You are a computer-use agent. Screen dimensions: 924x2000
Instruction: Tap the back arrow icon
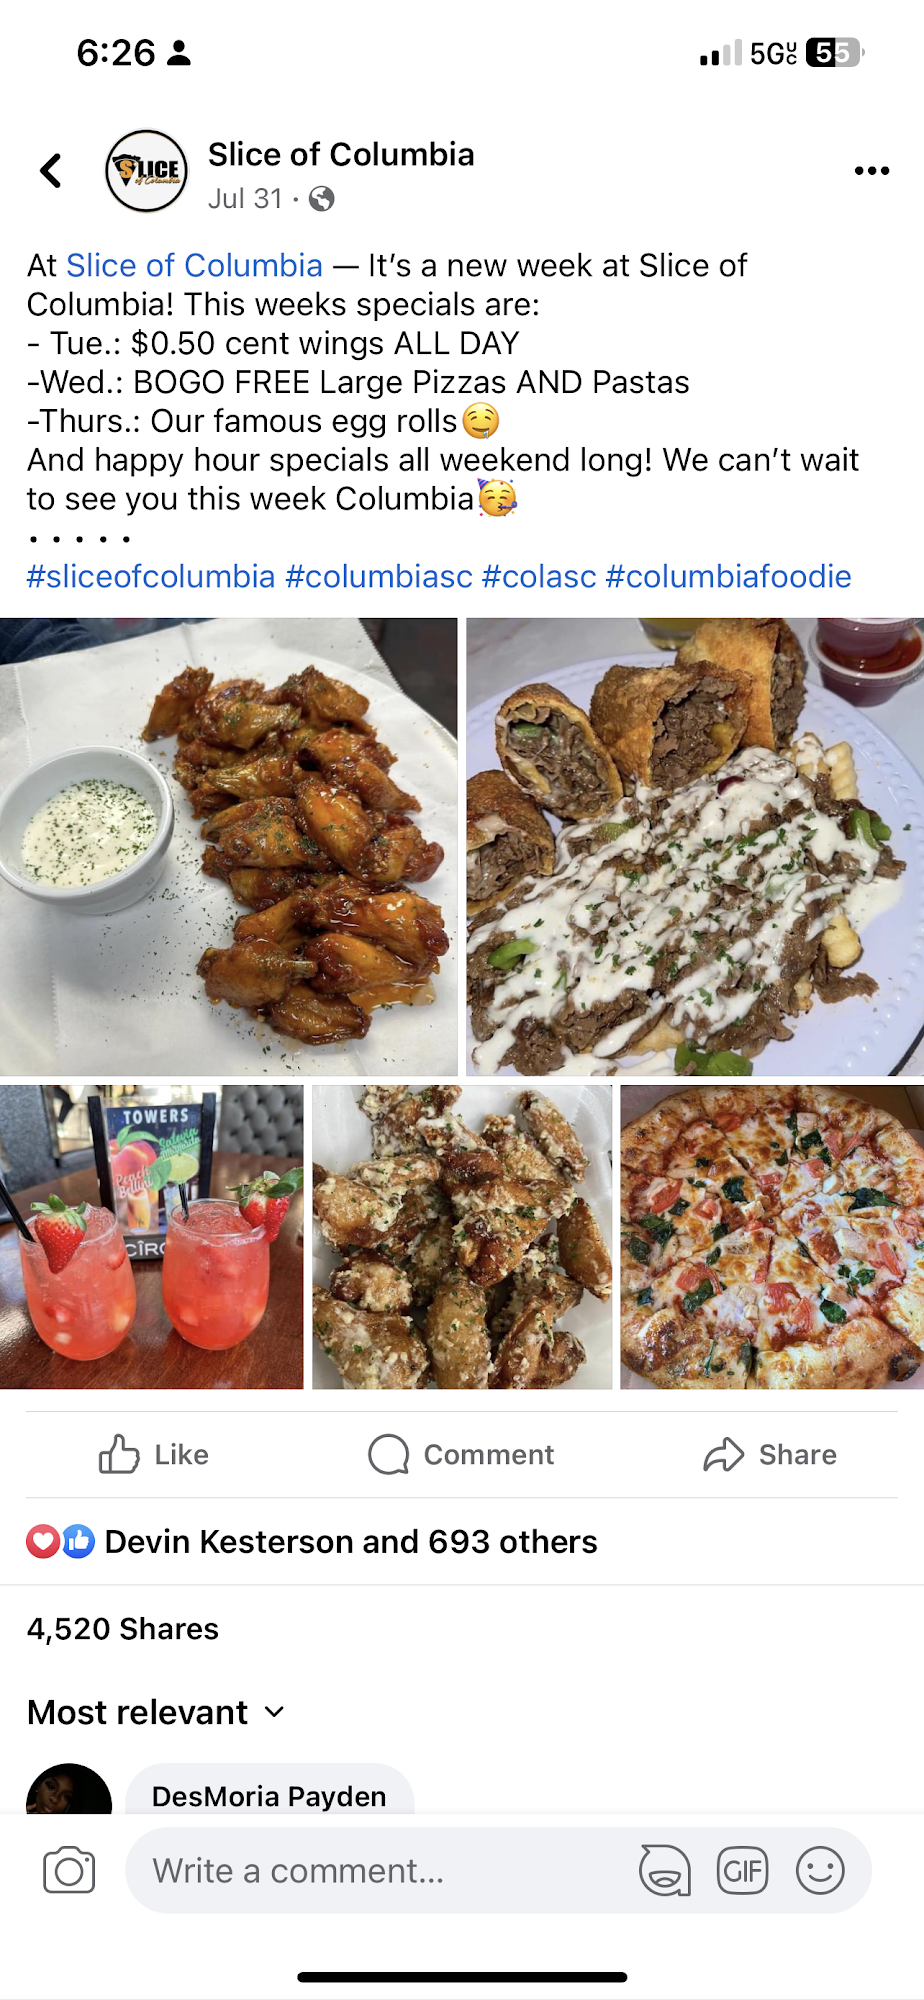pos(51,171)
